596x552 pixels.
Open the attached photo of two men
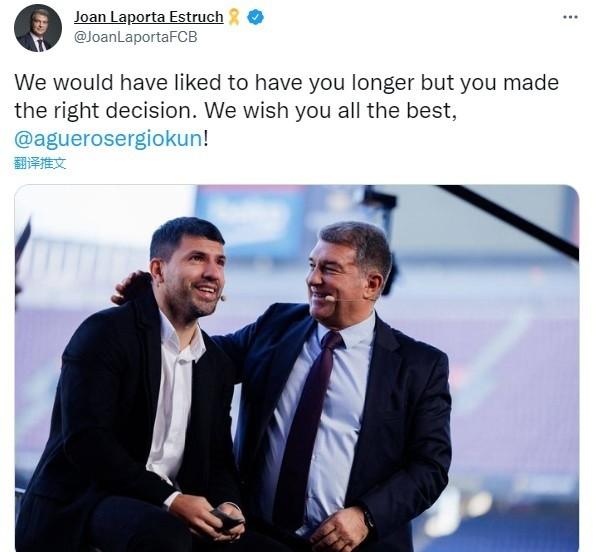point(296,368)
